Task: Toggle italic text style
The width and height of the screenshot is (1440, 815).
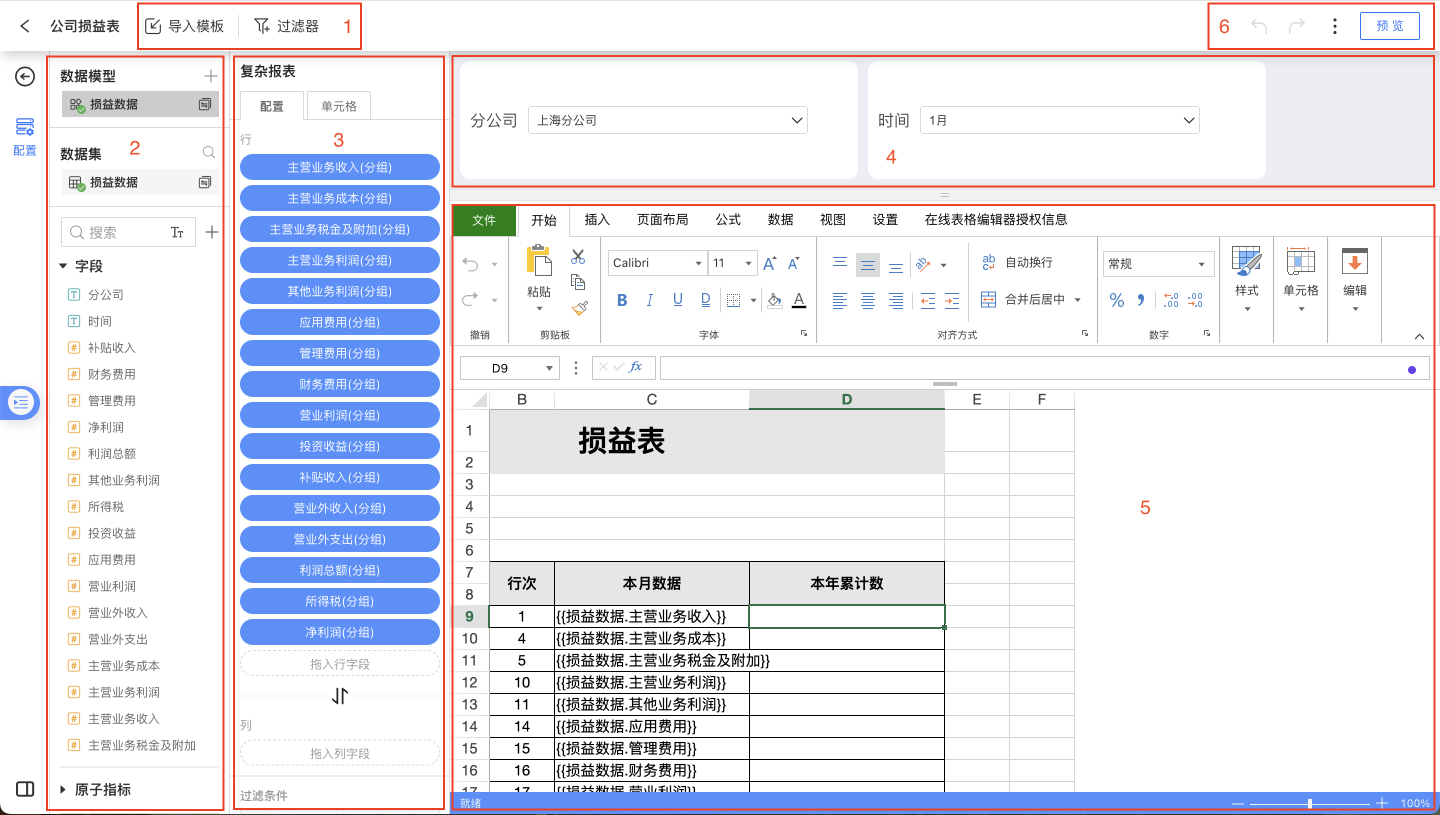Action: click(650, 300)
